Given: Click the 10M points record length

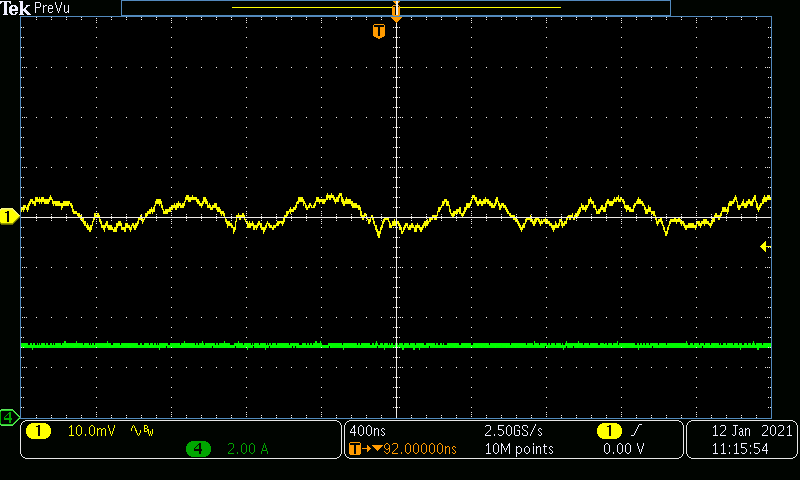Looking at the screenshot, I should click(x=518, y=449).
